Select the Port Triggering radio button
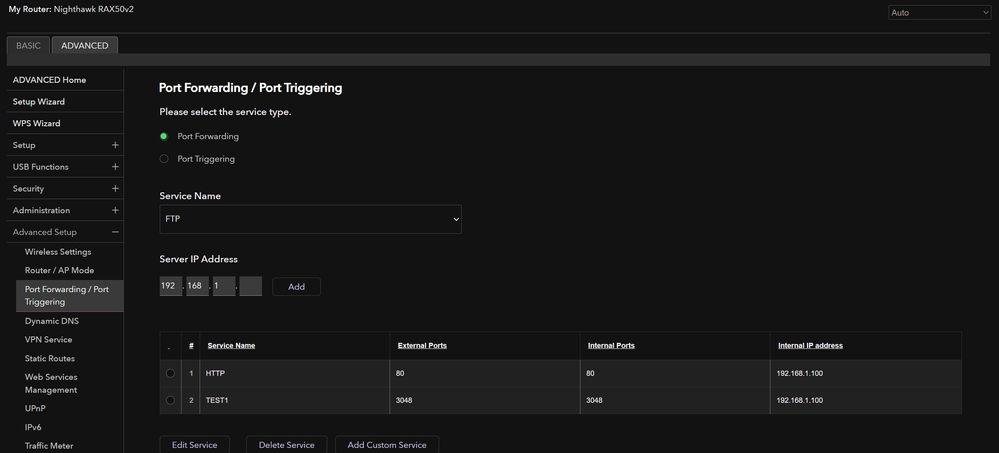The image size is (999, 453). [x=164, y=158]
